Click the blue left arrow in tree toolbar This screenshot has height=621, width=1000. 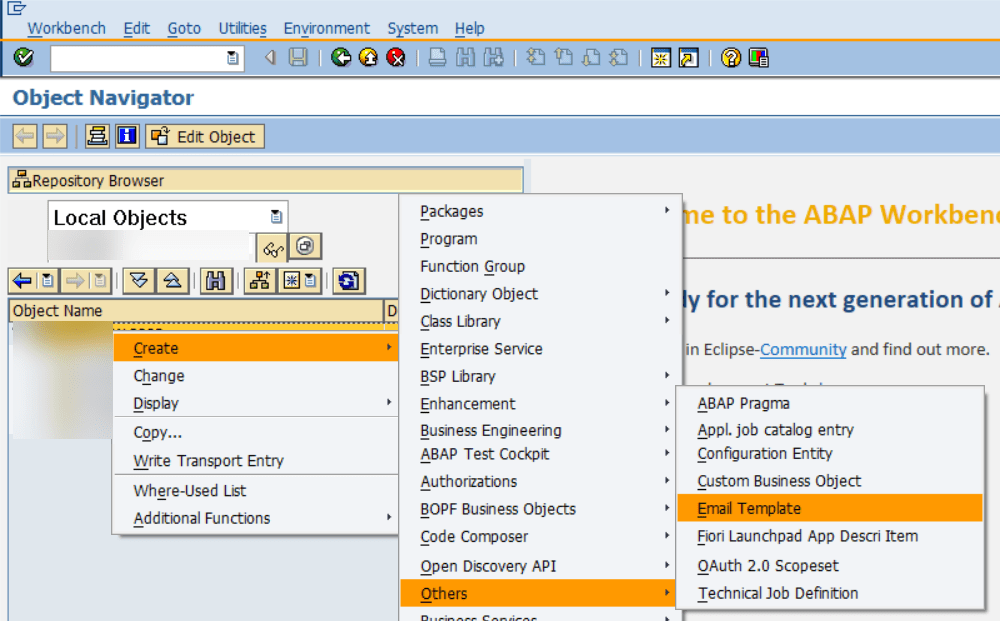tap(22, 281)
